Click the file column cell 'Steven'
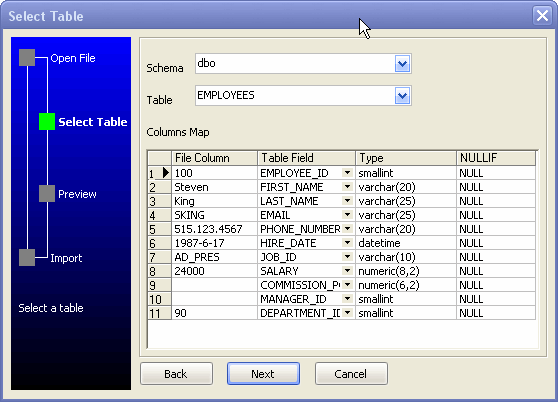 (215, 187)
